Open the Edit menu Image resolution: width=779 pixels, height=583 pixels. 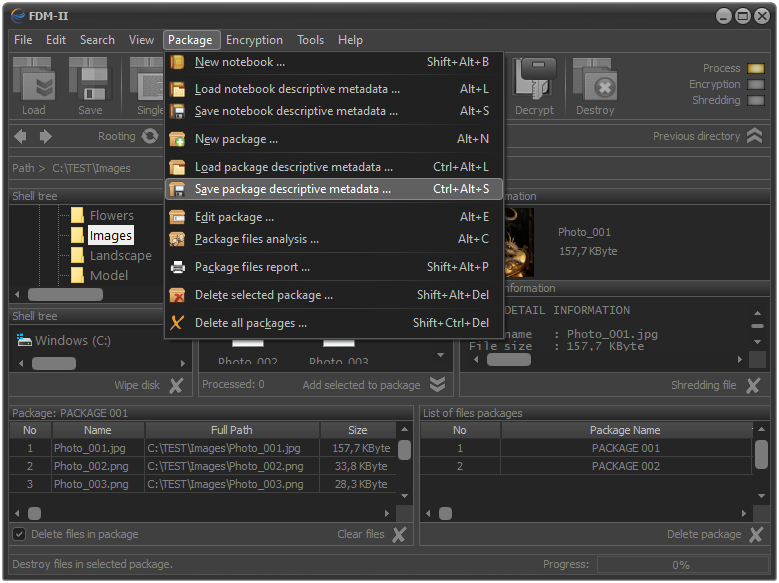[56, 40]
